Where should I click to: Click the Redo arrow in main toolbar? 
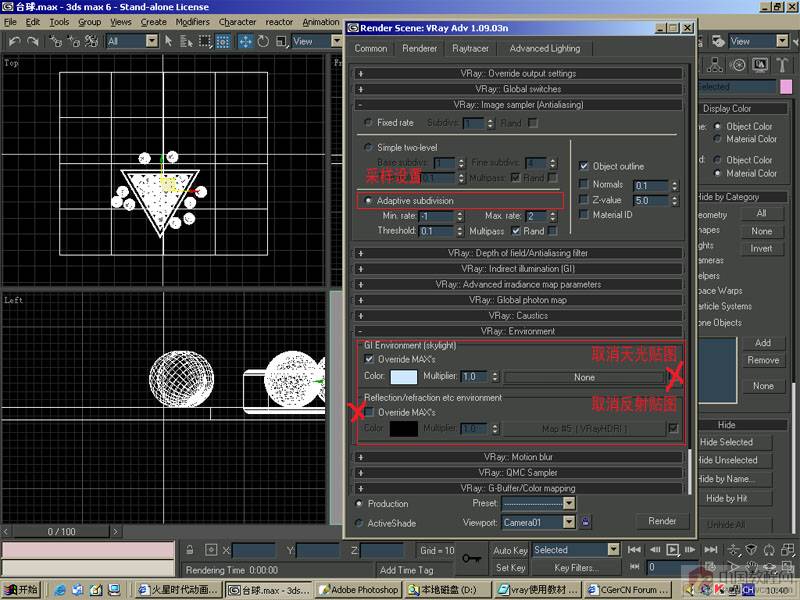point(33,41)
